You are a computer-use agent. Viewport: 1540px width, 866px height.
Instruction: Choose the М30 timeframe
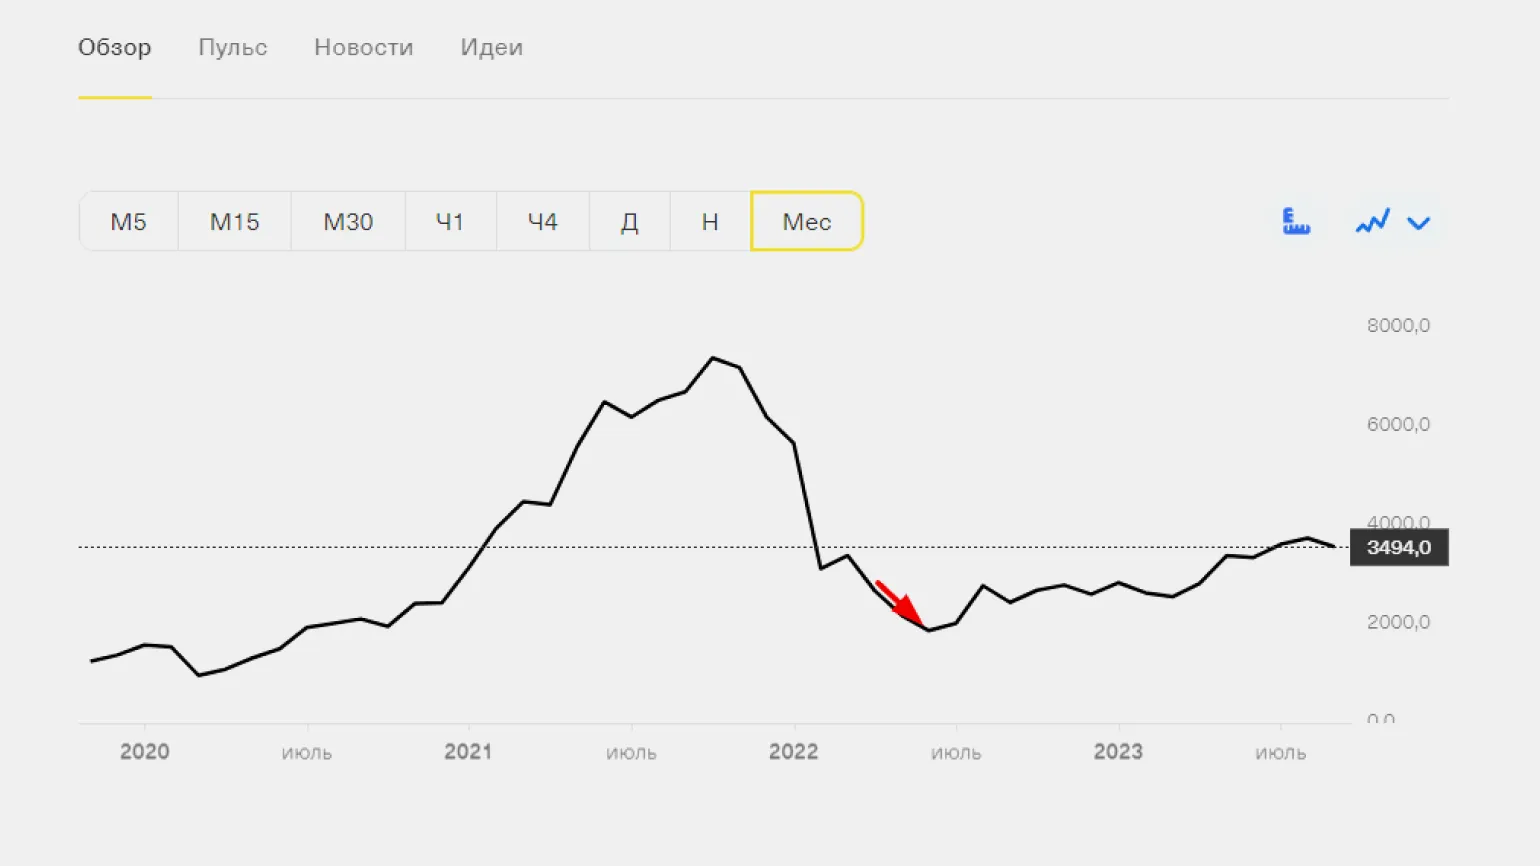point(348,221)
